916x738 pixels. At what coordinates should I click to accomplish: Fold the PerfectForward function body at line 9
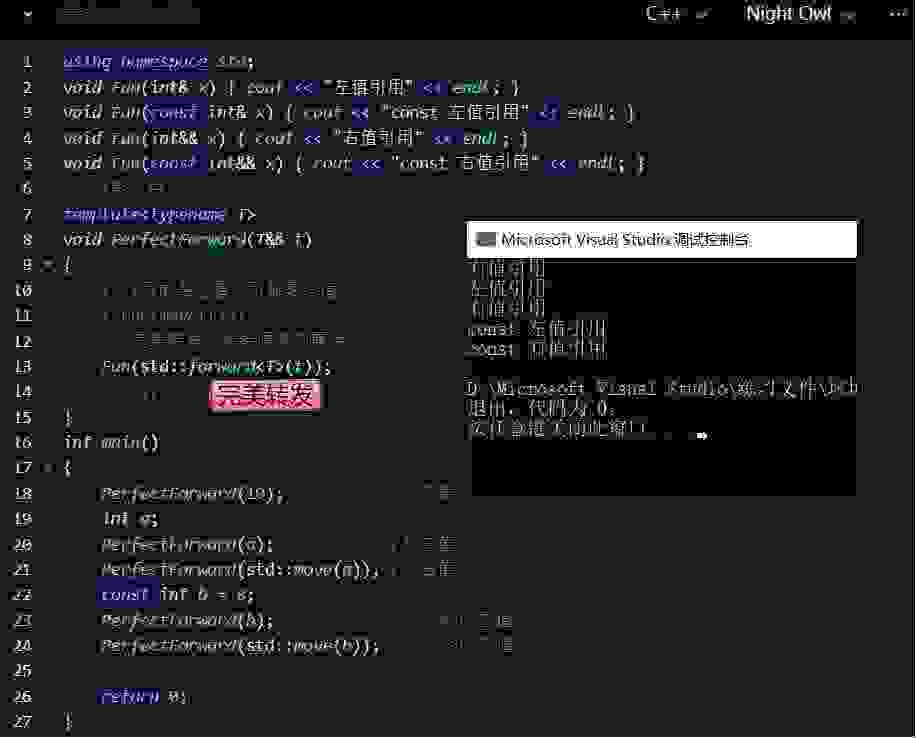point(46,265)
